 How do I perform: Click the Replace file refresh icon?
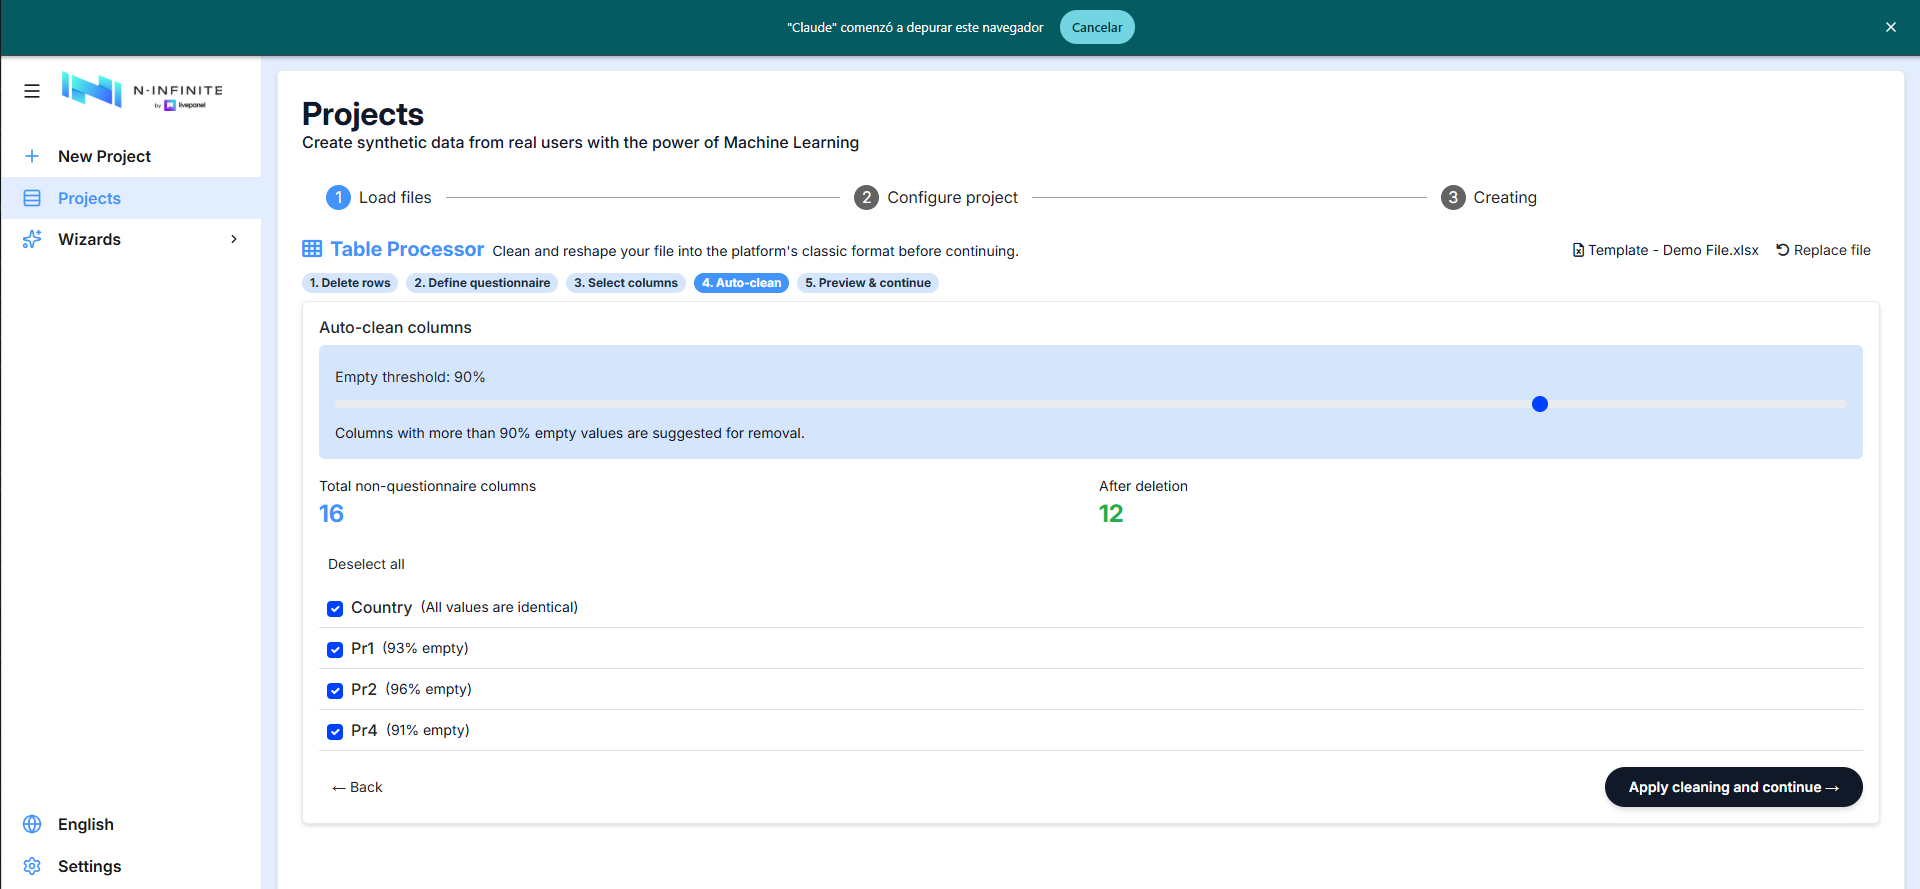pyautogui.click(x=1782, y=250)
